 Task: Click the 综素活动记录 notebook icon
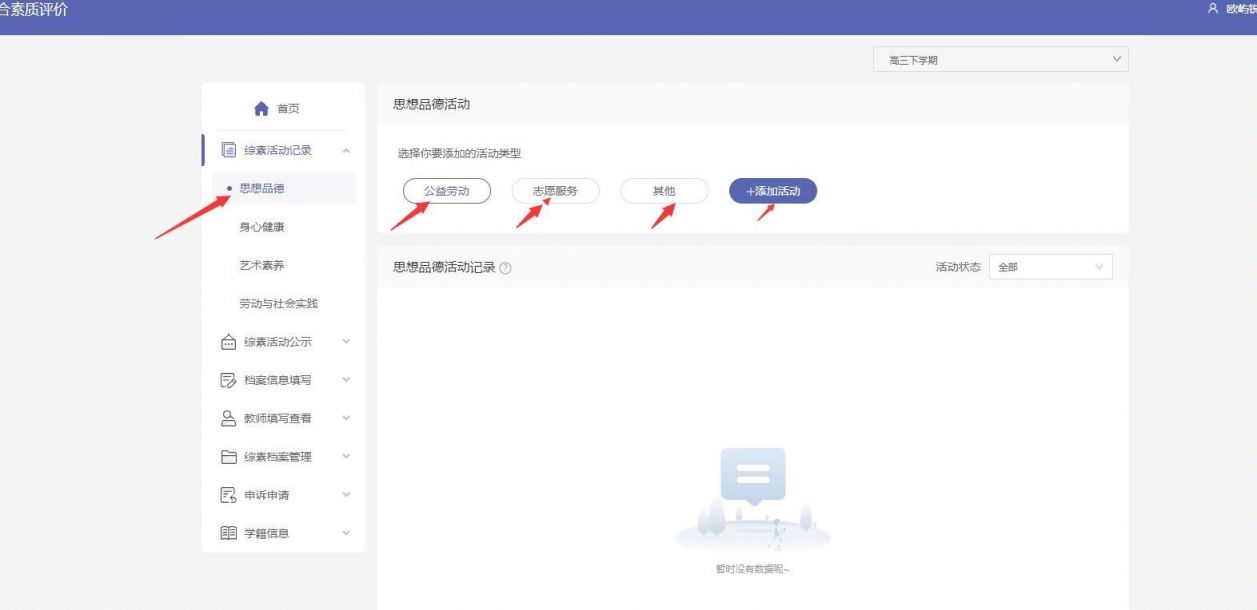coord(227,148)
